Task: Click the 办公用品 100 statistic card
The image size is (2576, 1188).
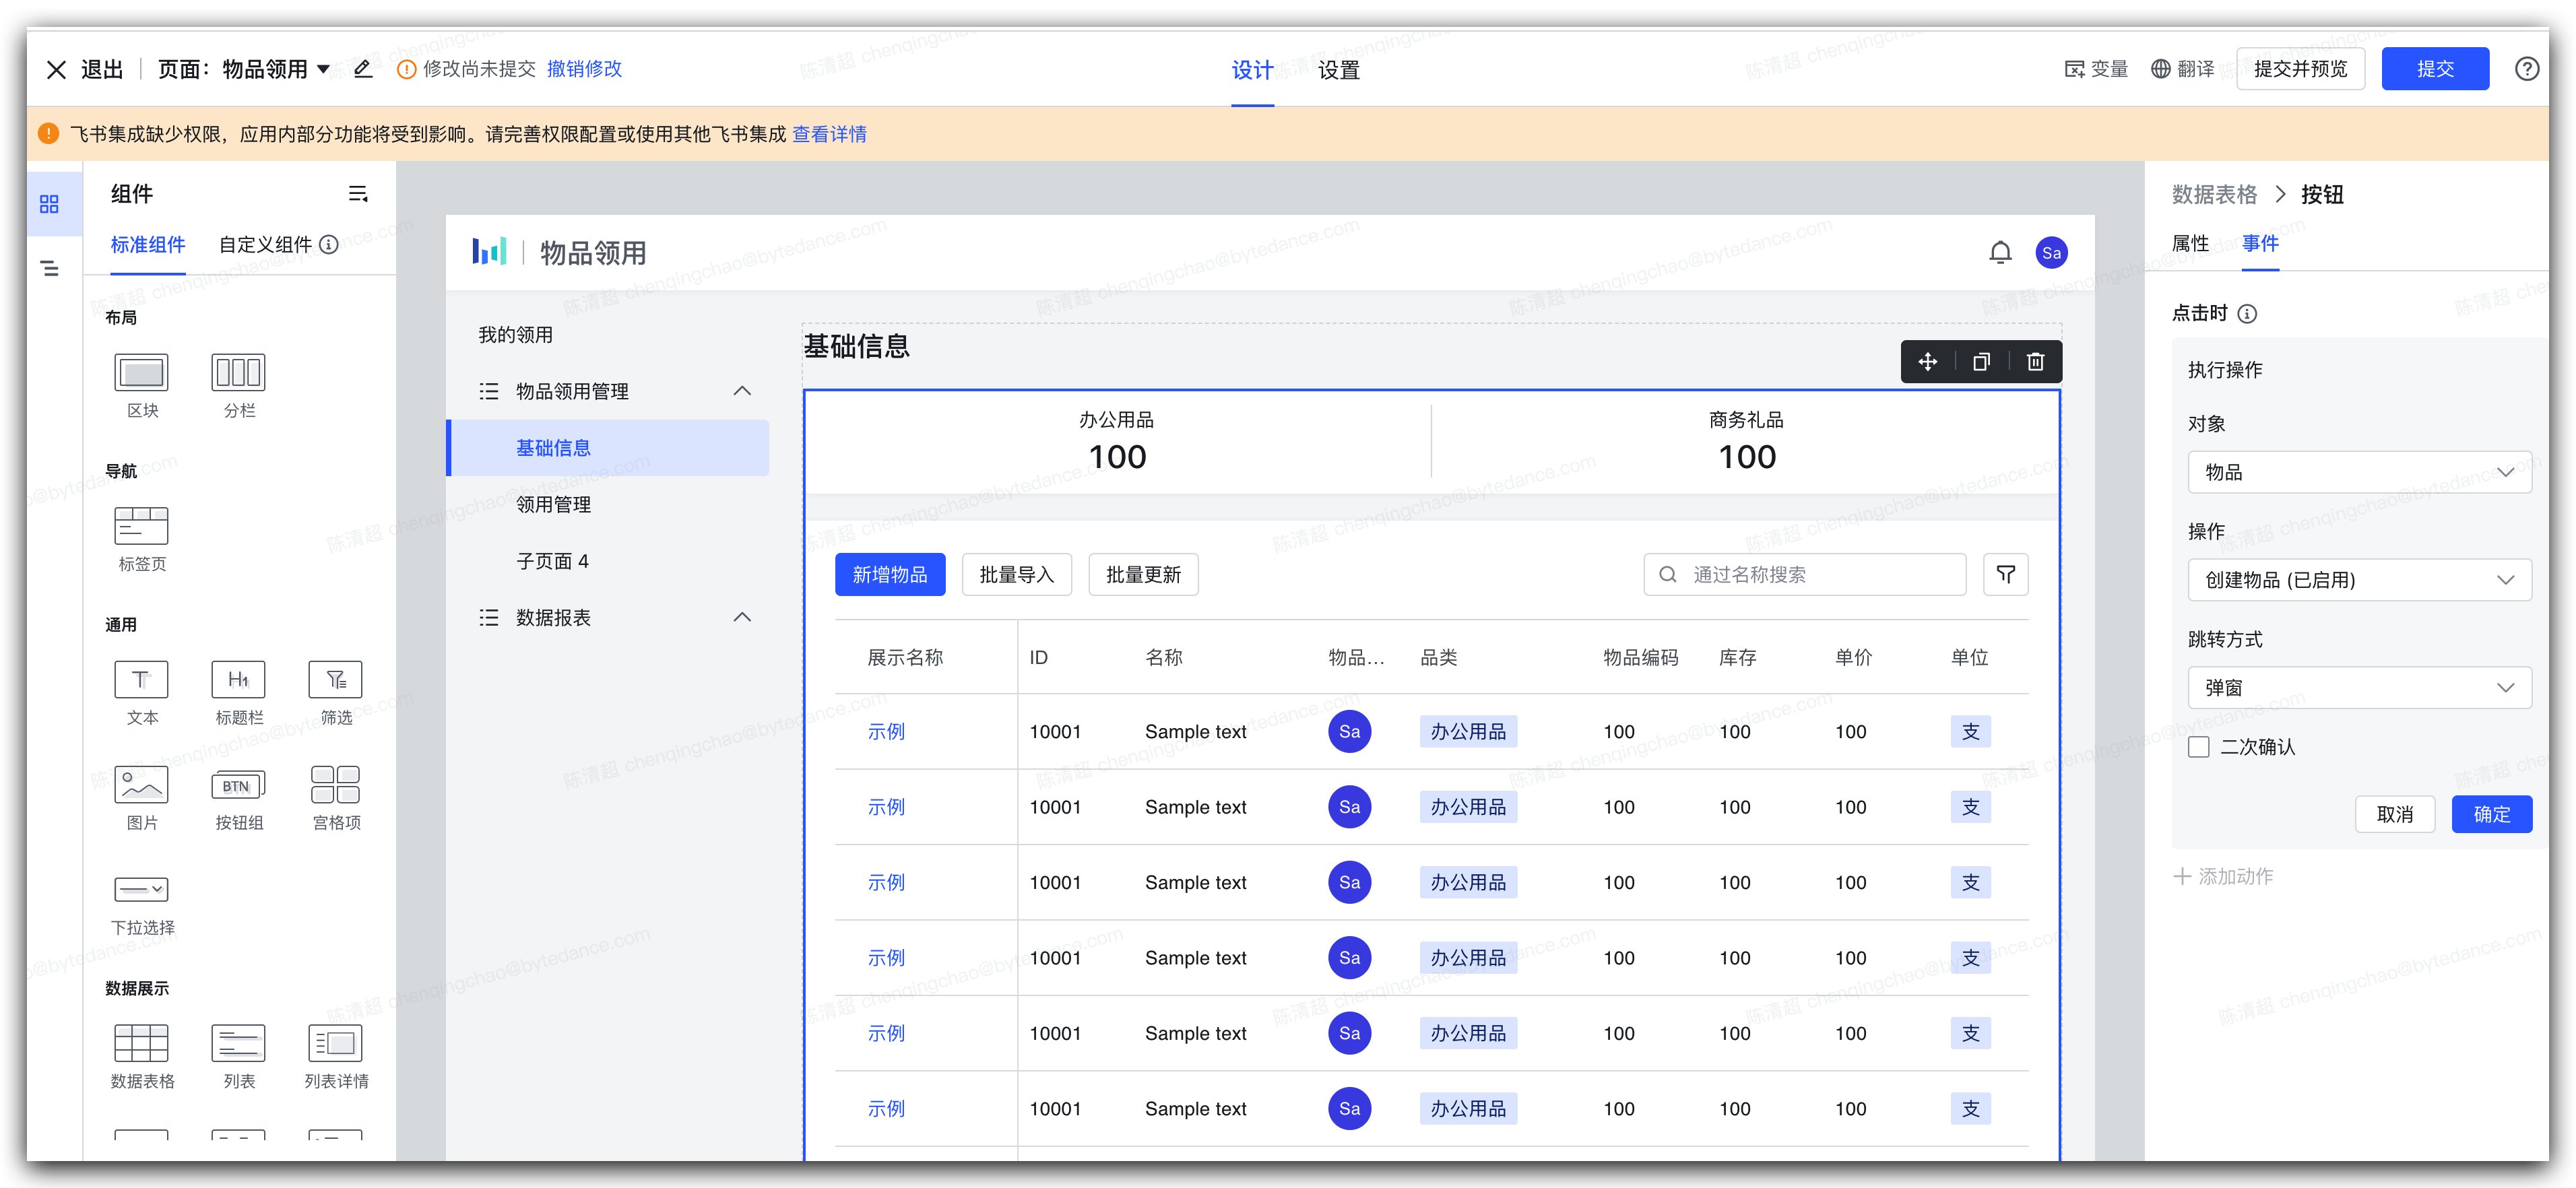Action: (x=1117, y=441)
